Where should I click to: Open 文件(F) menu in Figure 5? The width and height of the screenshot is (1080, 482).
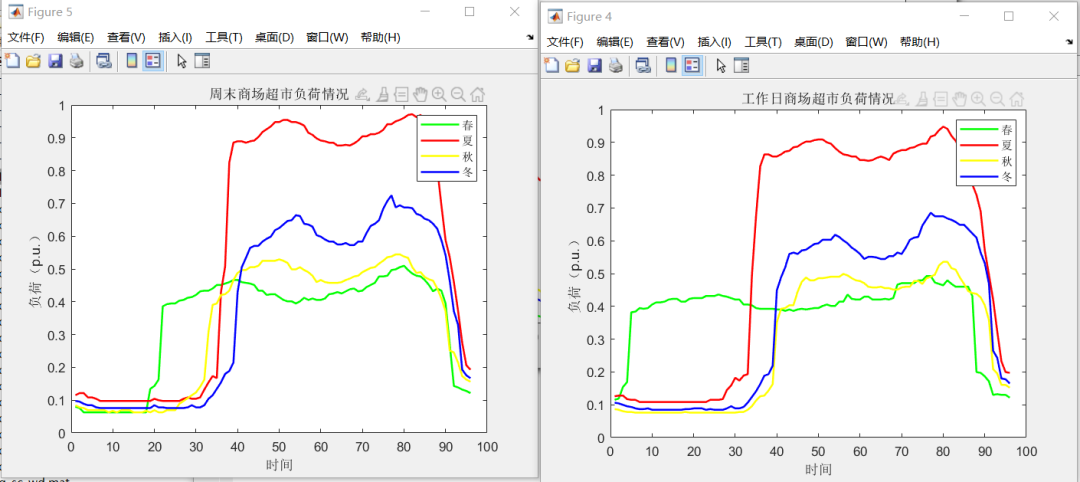point(26,38)
